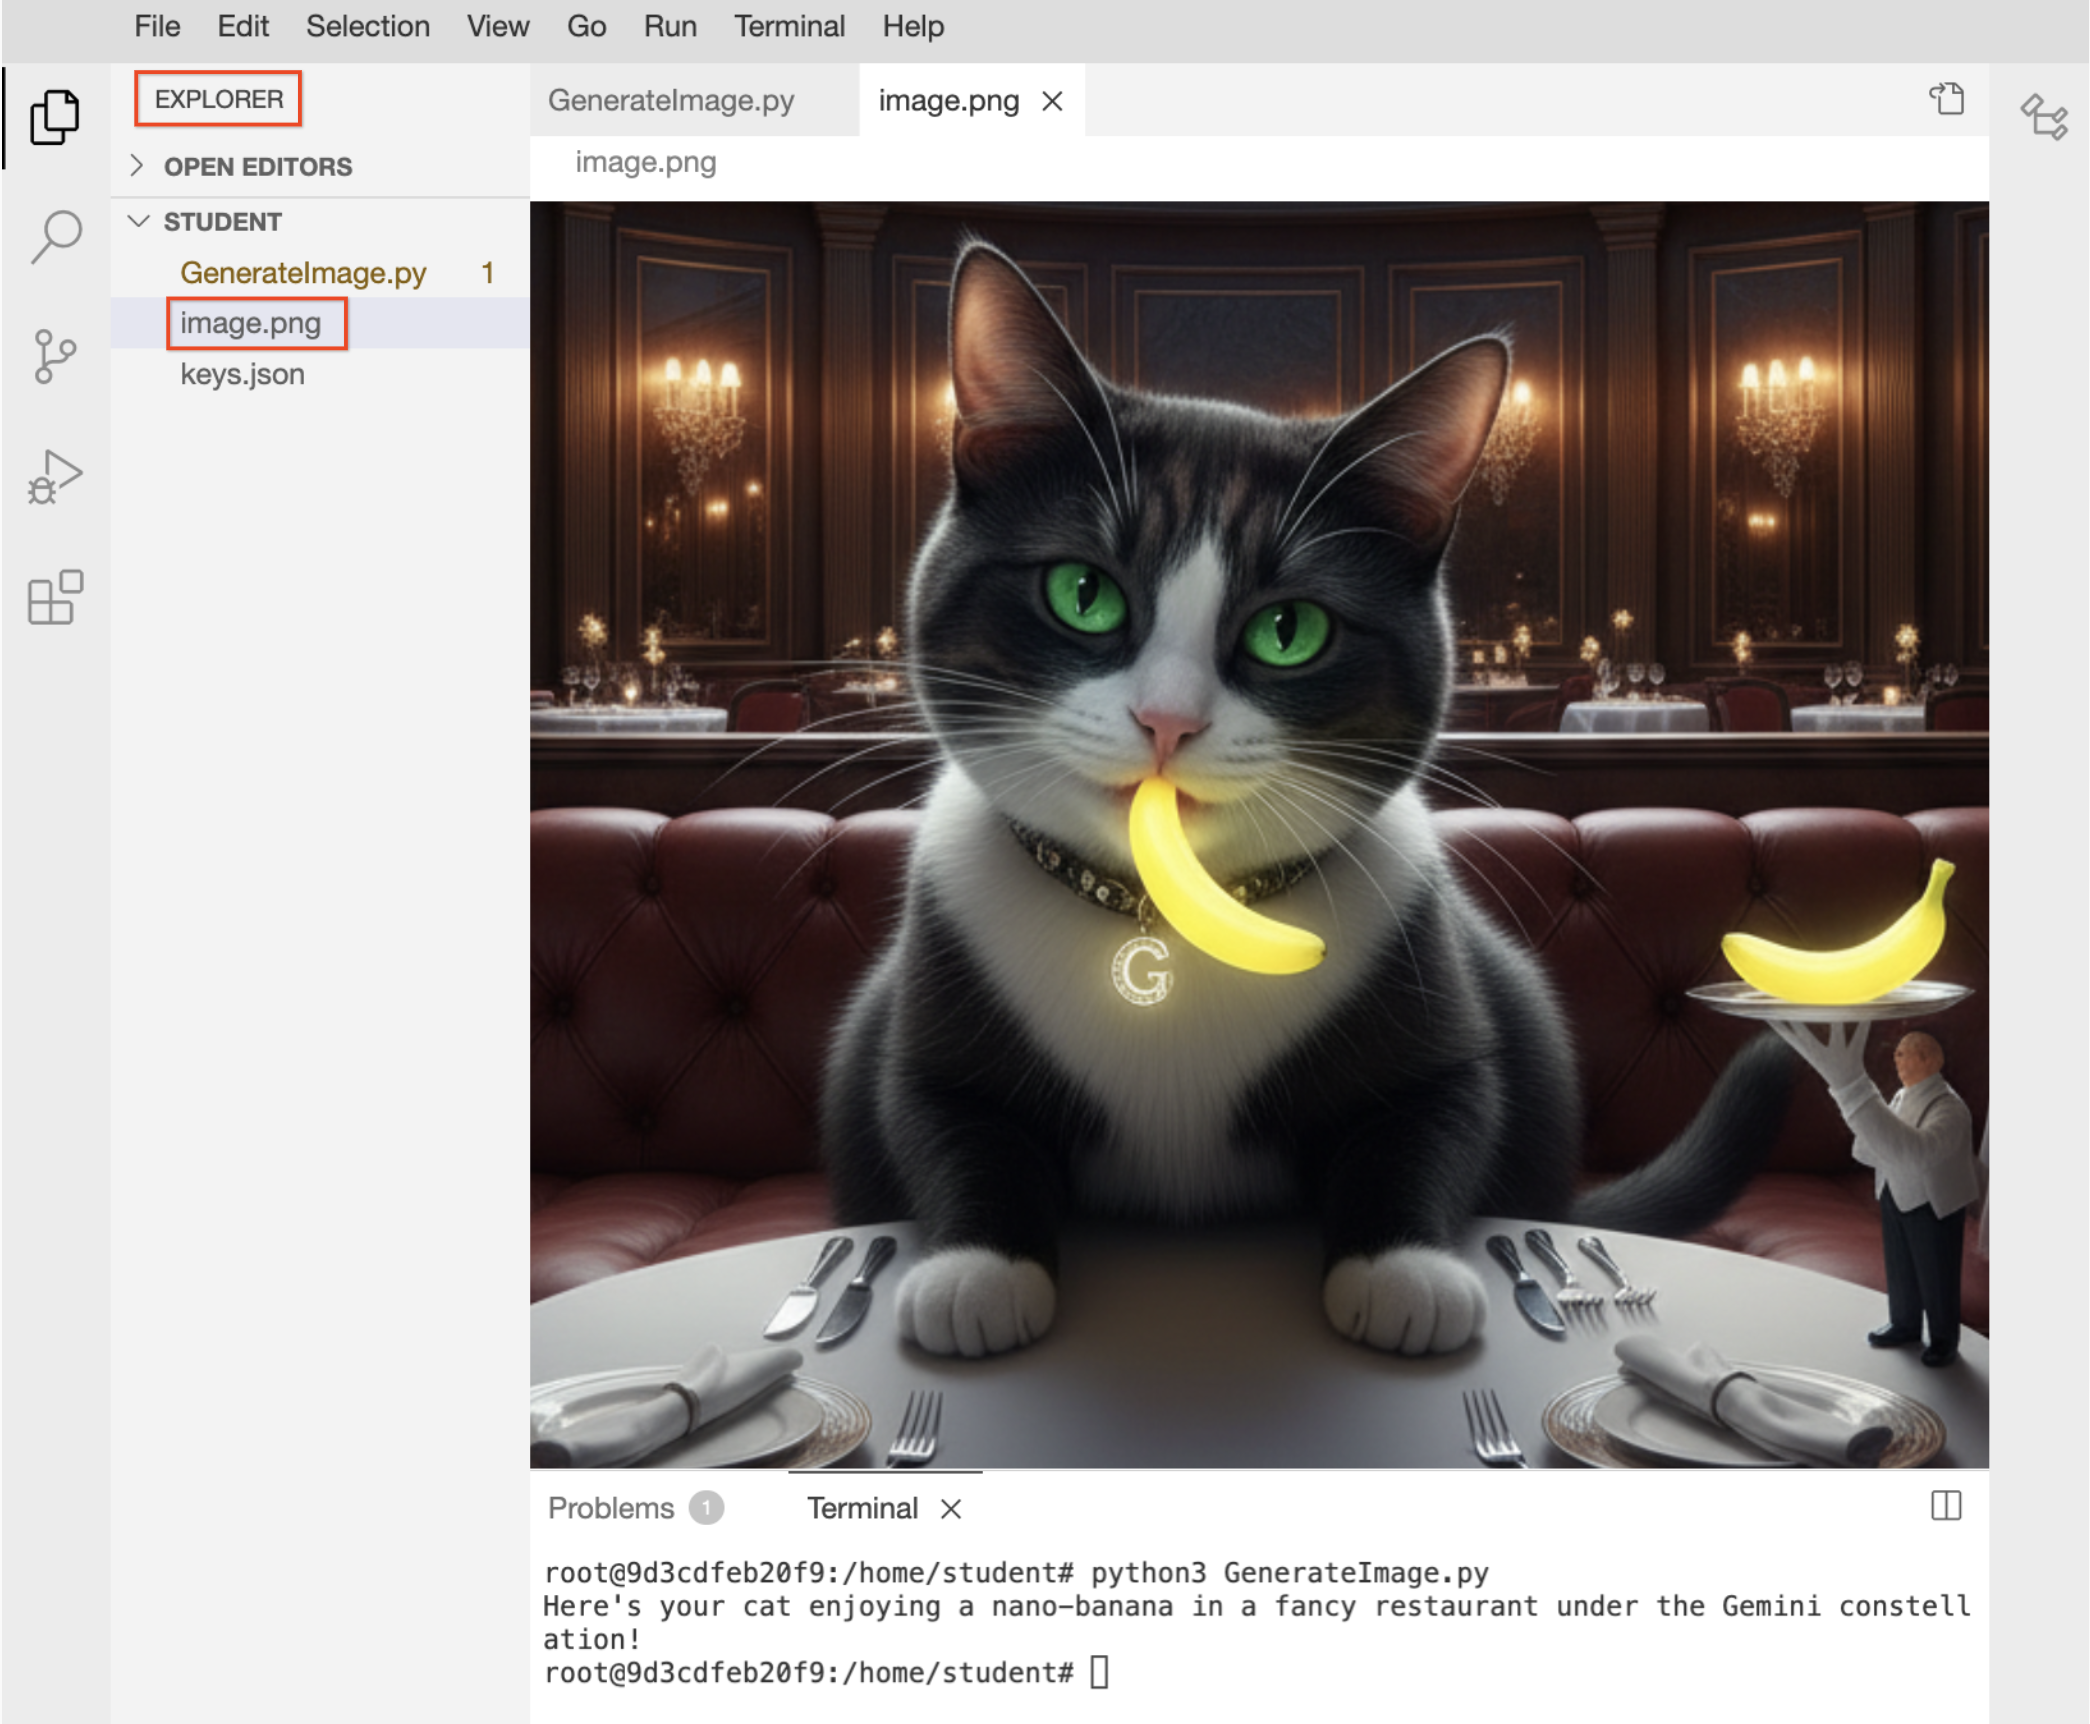
Task: Click the far-right sidebar outline icon
Action: click(2042, 117)
